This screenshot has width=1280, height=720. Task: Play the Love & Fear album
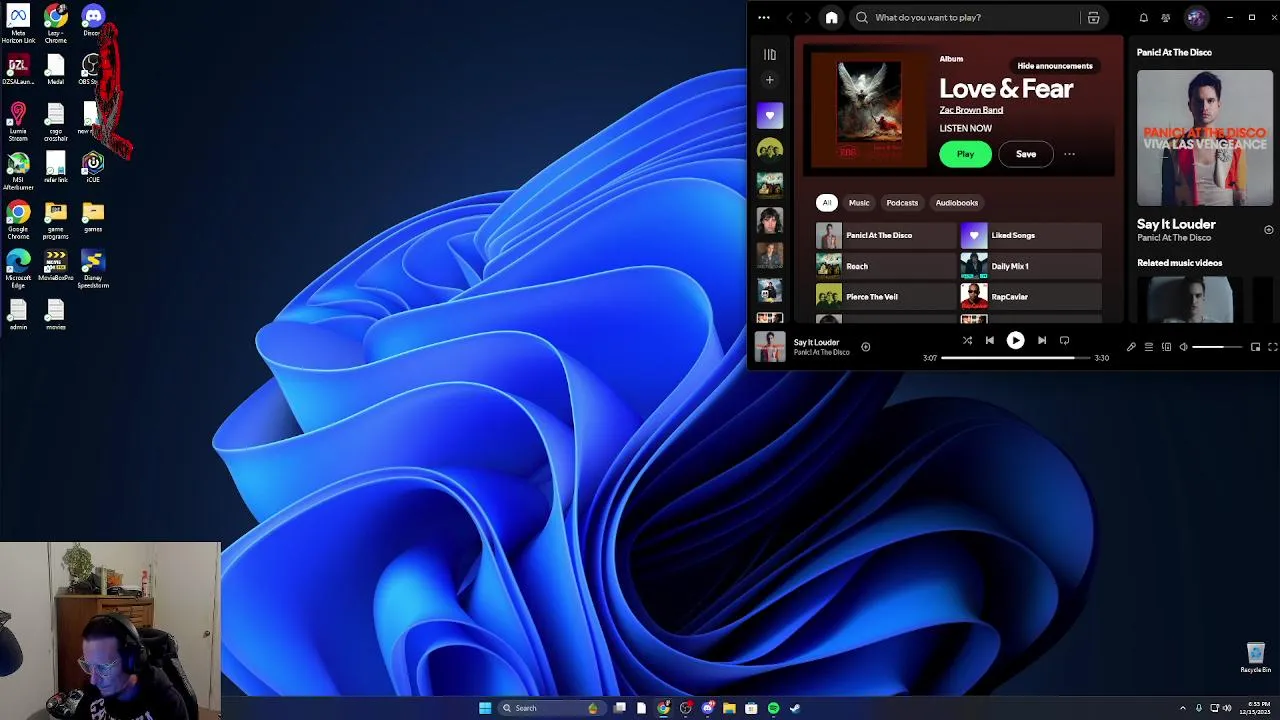coord(965,154)
